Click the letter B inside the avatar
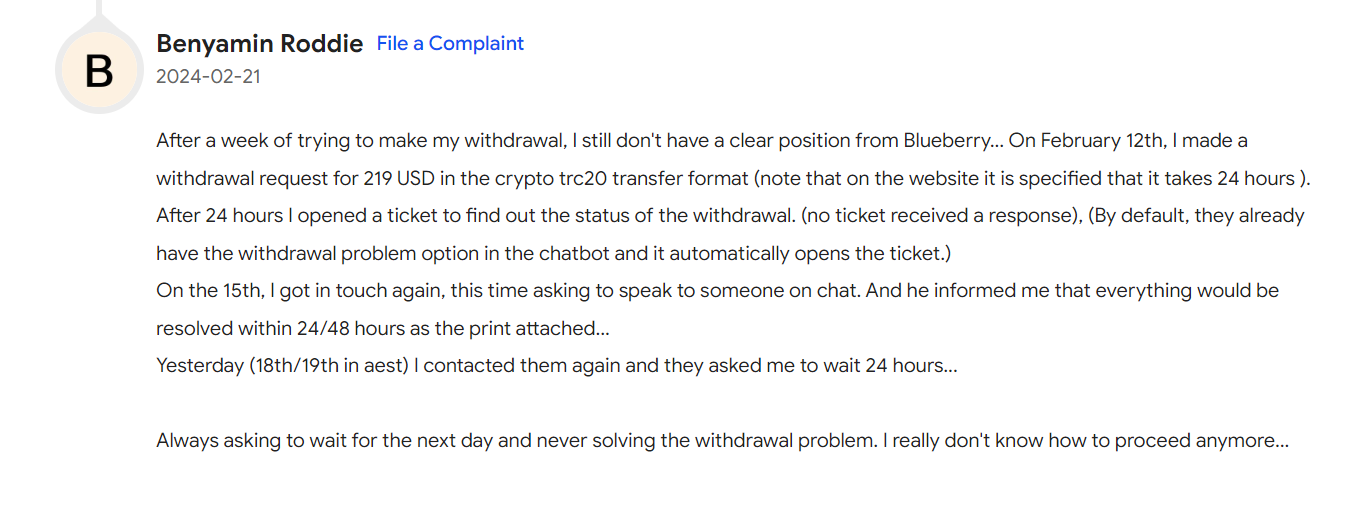 tap(98, 72)
